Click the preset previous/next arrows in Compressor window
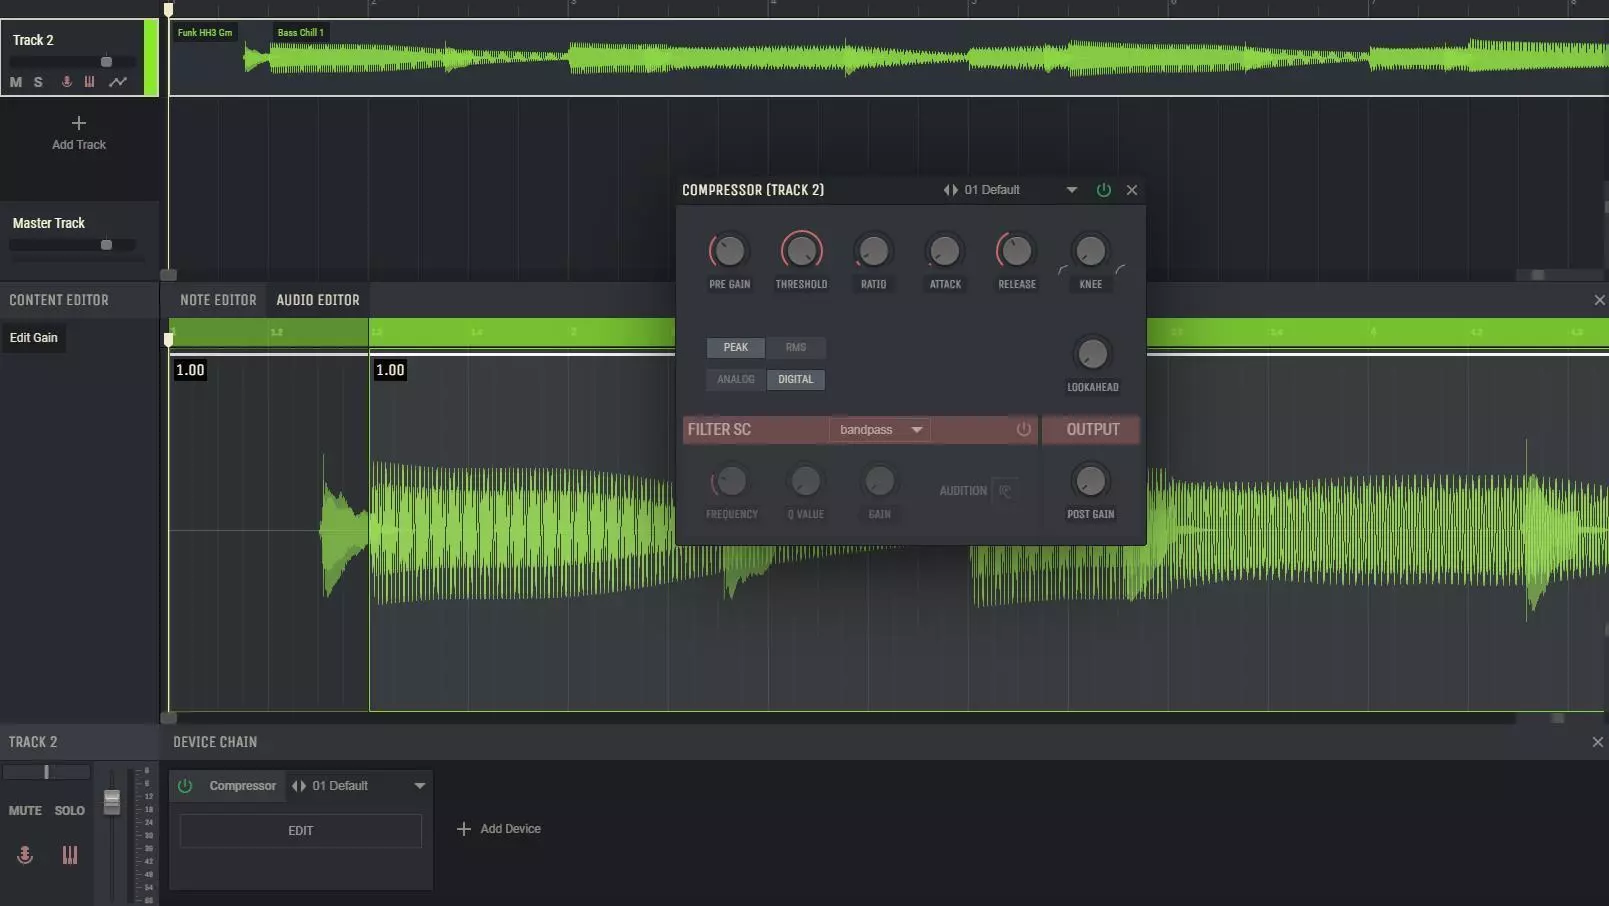This screenshot has width=1609, height=906. 950,190
